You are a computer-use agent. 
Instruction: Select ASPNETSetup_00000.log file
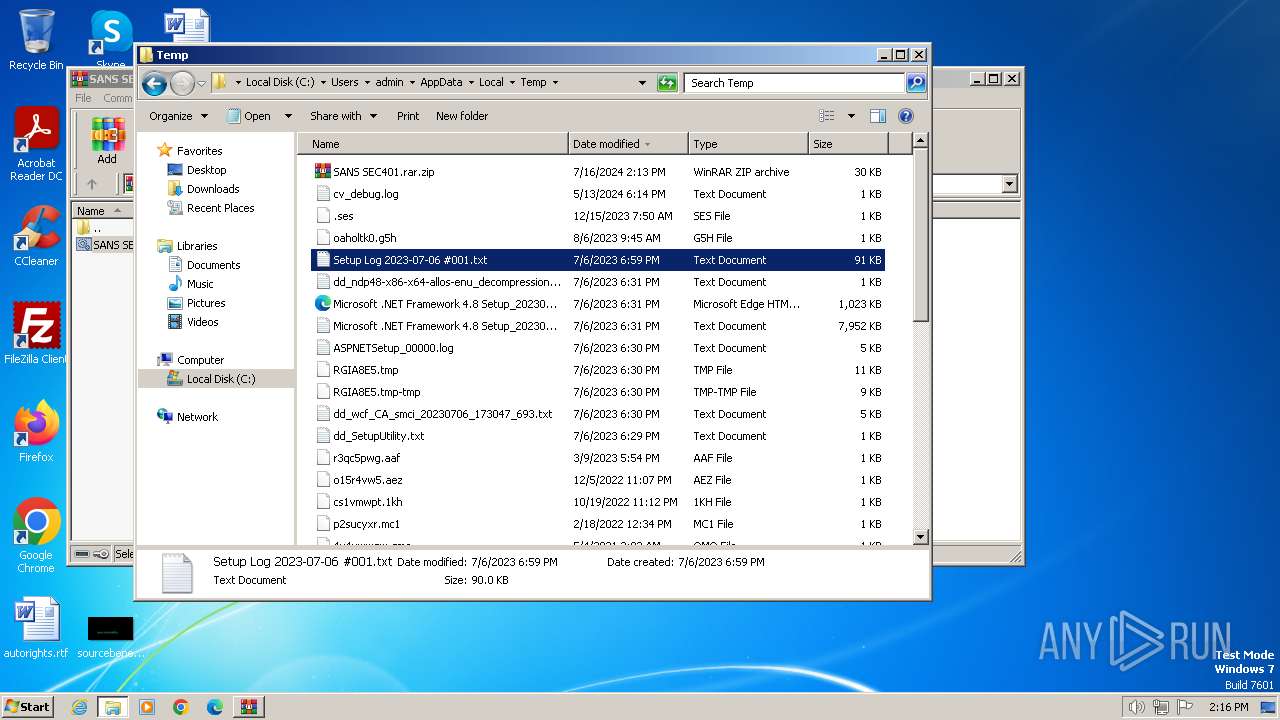(393, 348)
